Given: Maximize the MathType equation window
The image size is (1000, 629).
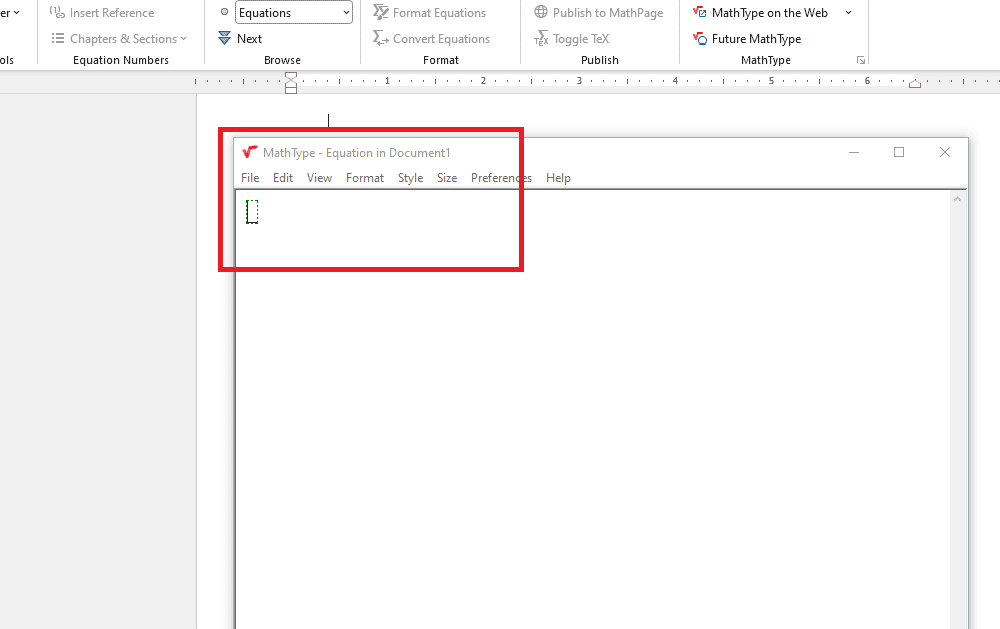Looking at the screenshot, I should 899,152.
